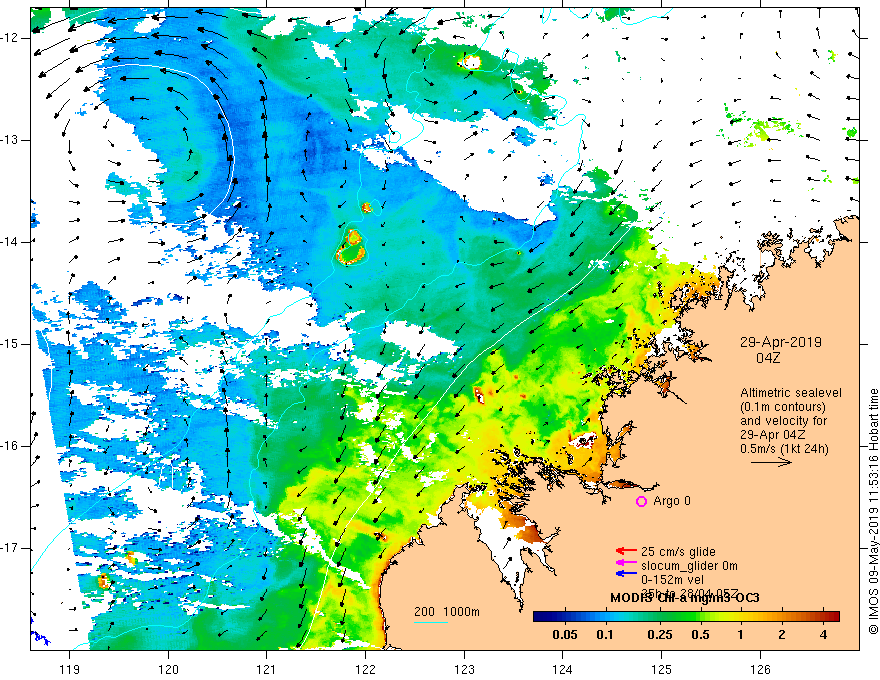Select the "29-Apr-2019" date label
This screenshot has width=880, height=680.
point(780,342)
